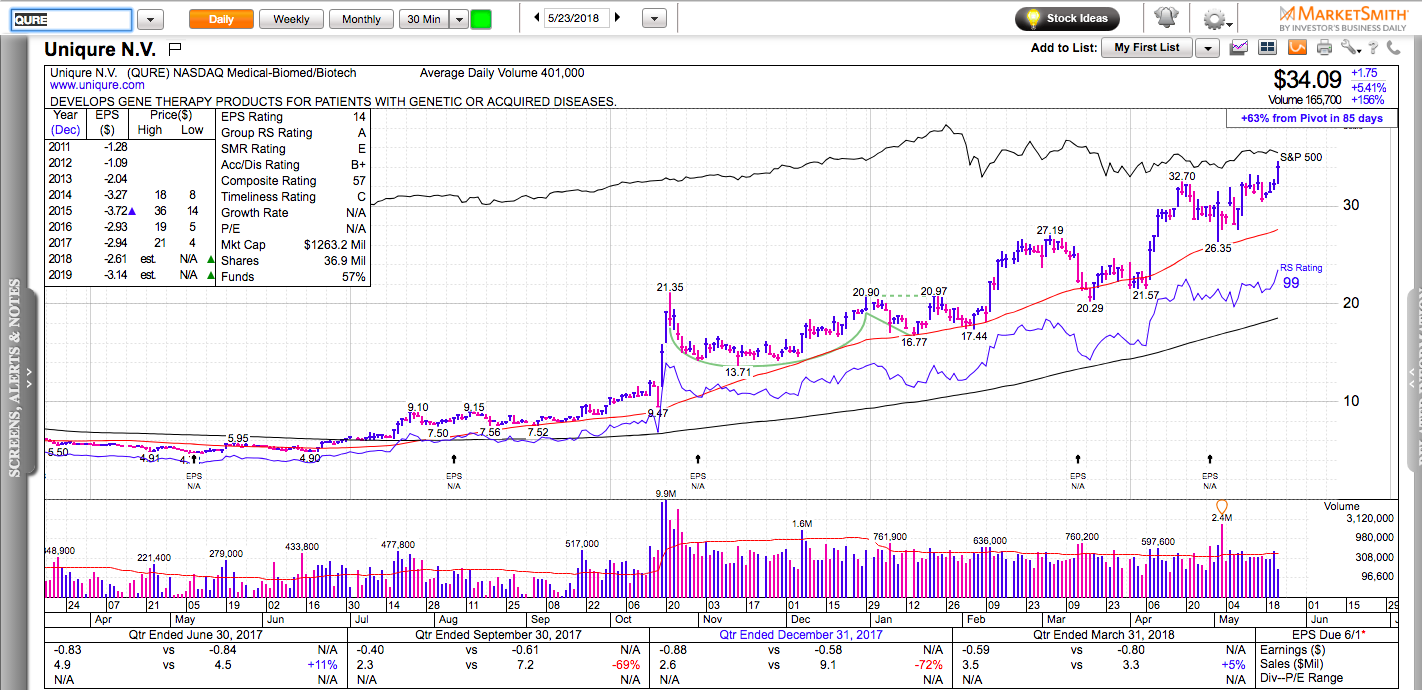1422x690 pixels.
Task: Click the 32.70 price high label
Action: pyautogui.click(x=1183, y=176)
